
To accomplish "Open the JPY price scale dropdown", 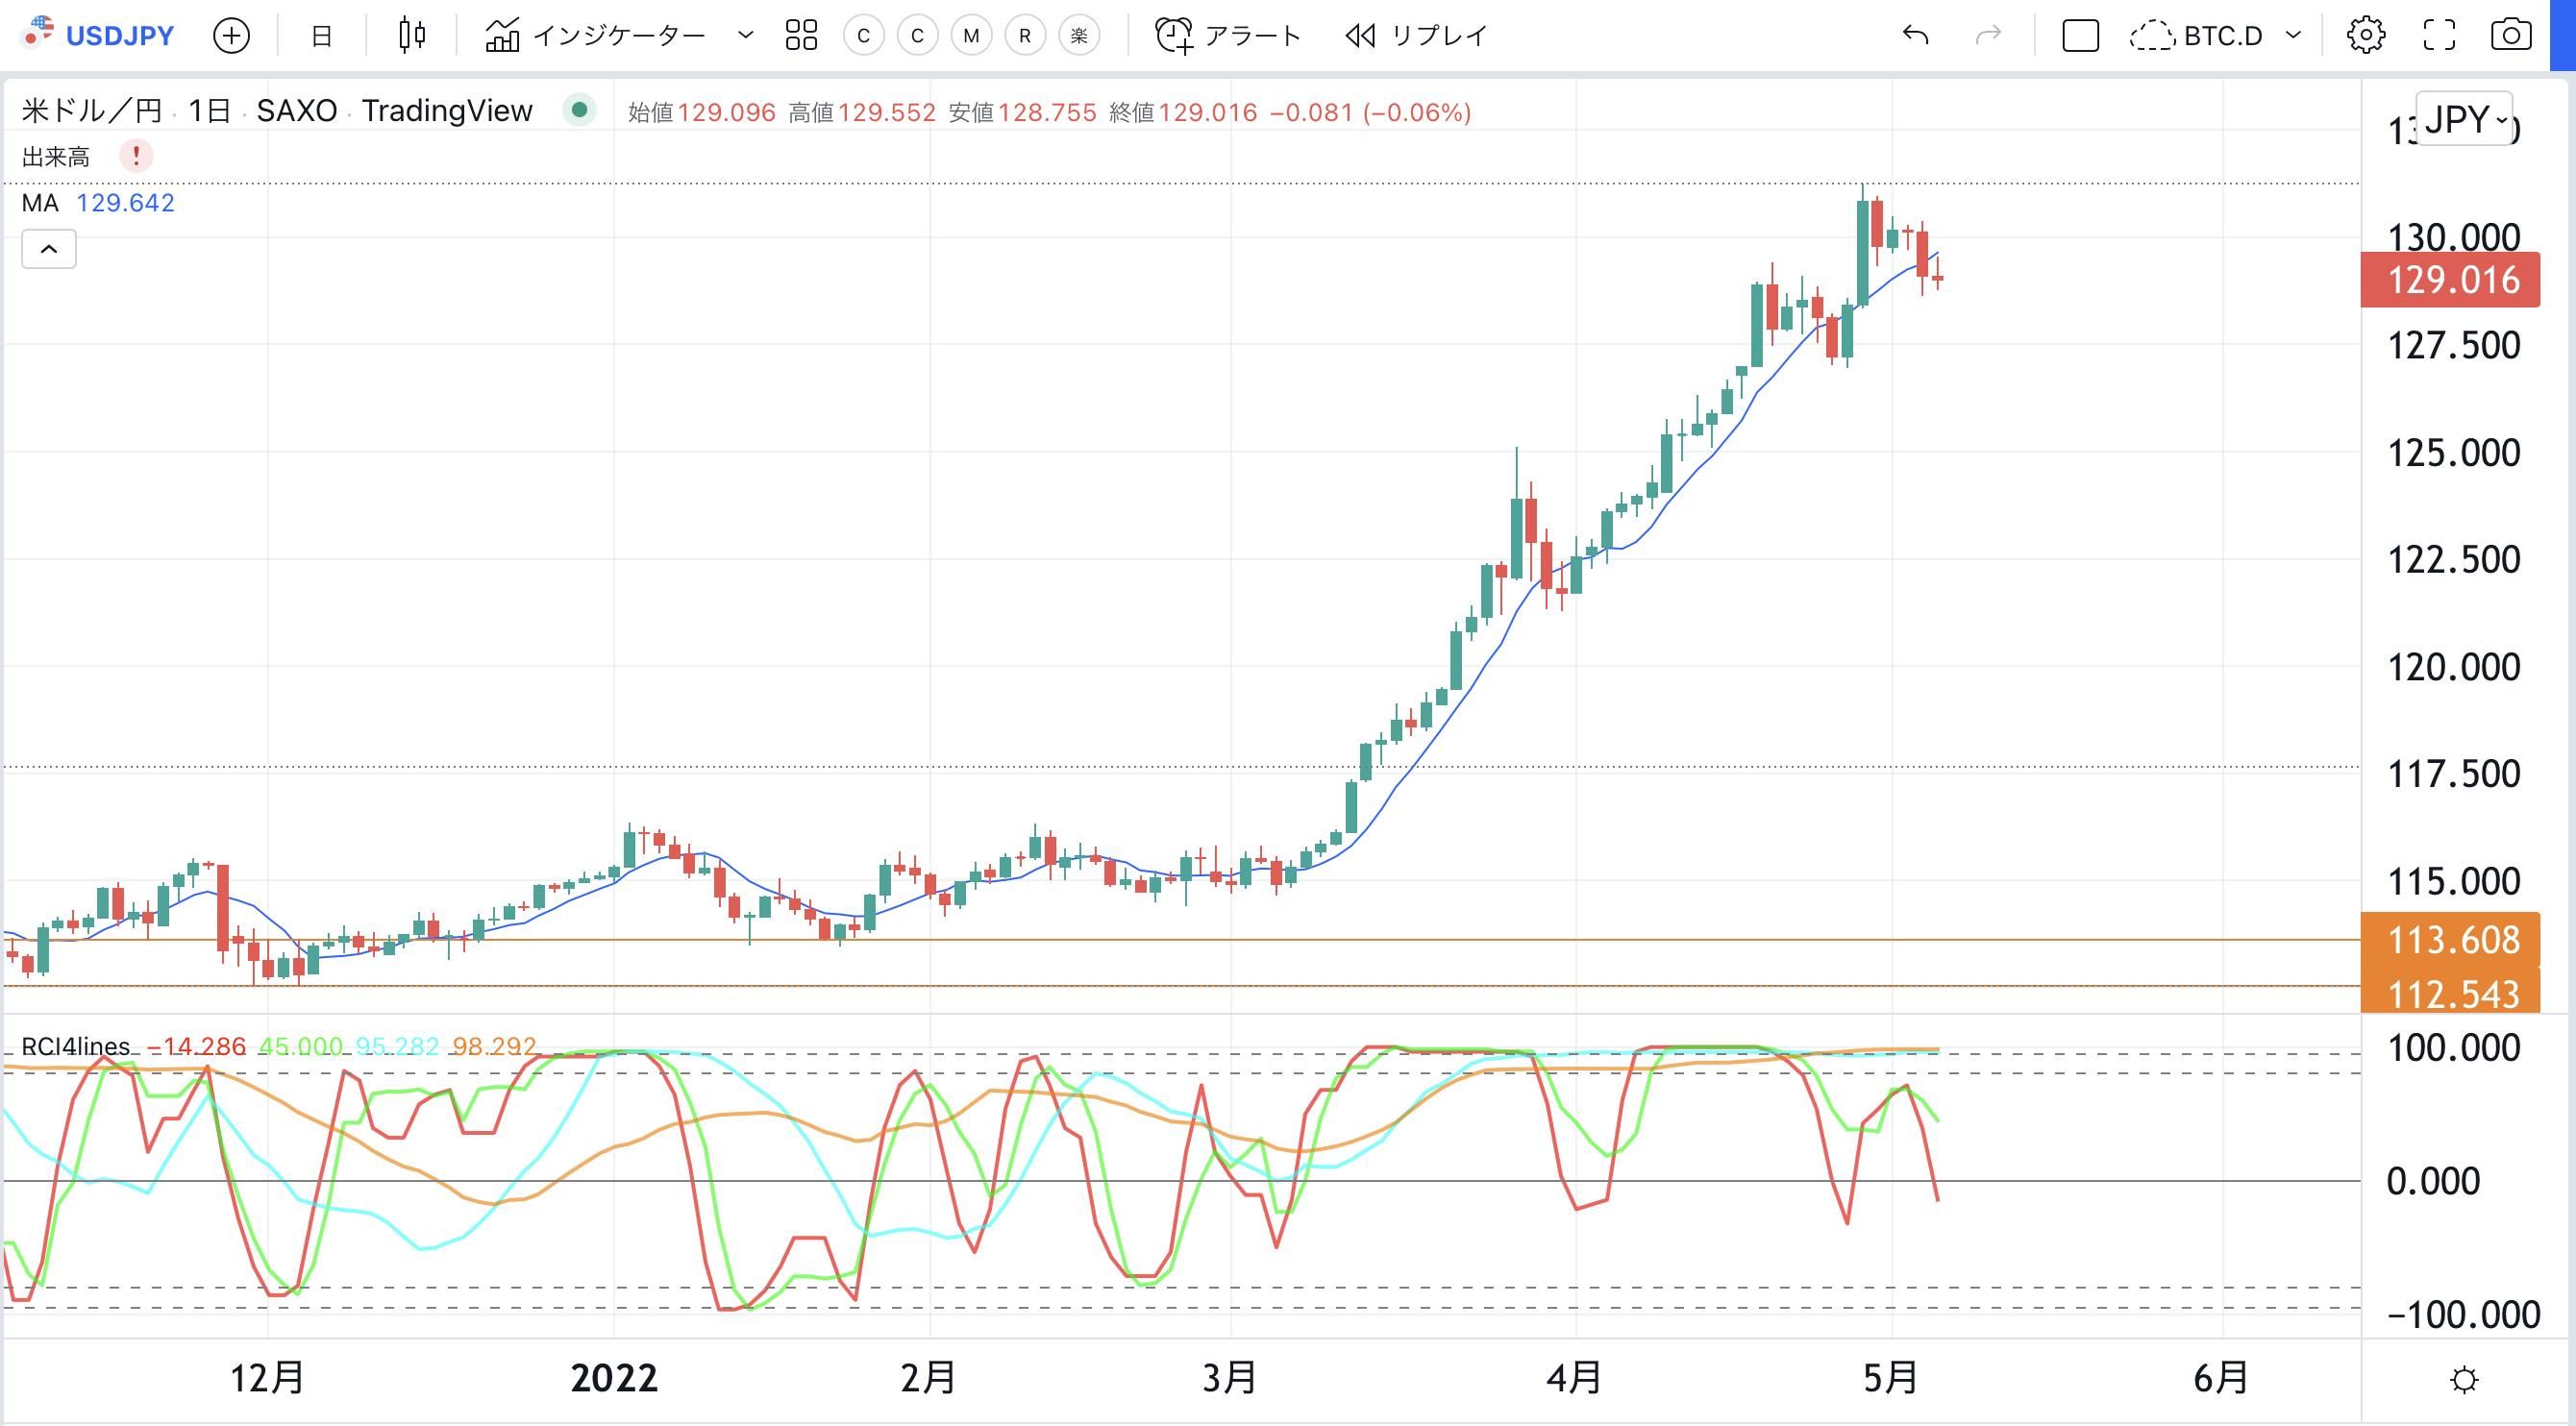I will pos(2464,120).
